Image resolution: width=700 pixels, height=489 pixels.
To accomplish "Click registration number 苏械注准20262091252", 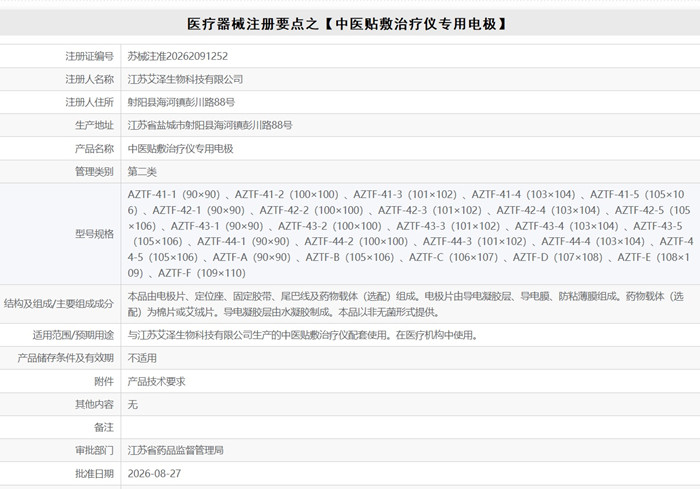I will point(178,56).
